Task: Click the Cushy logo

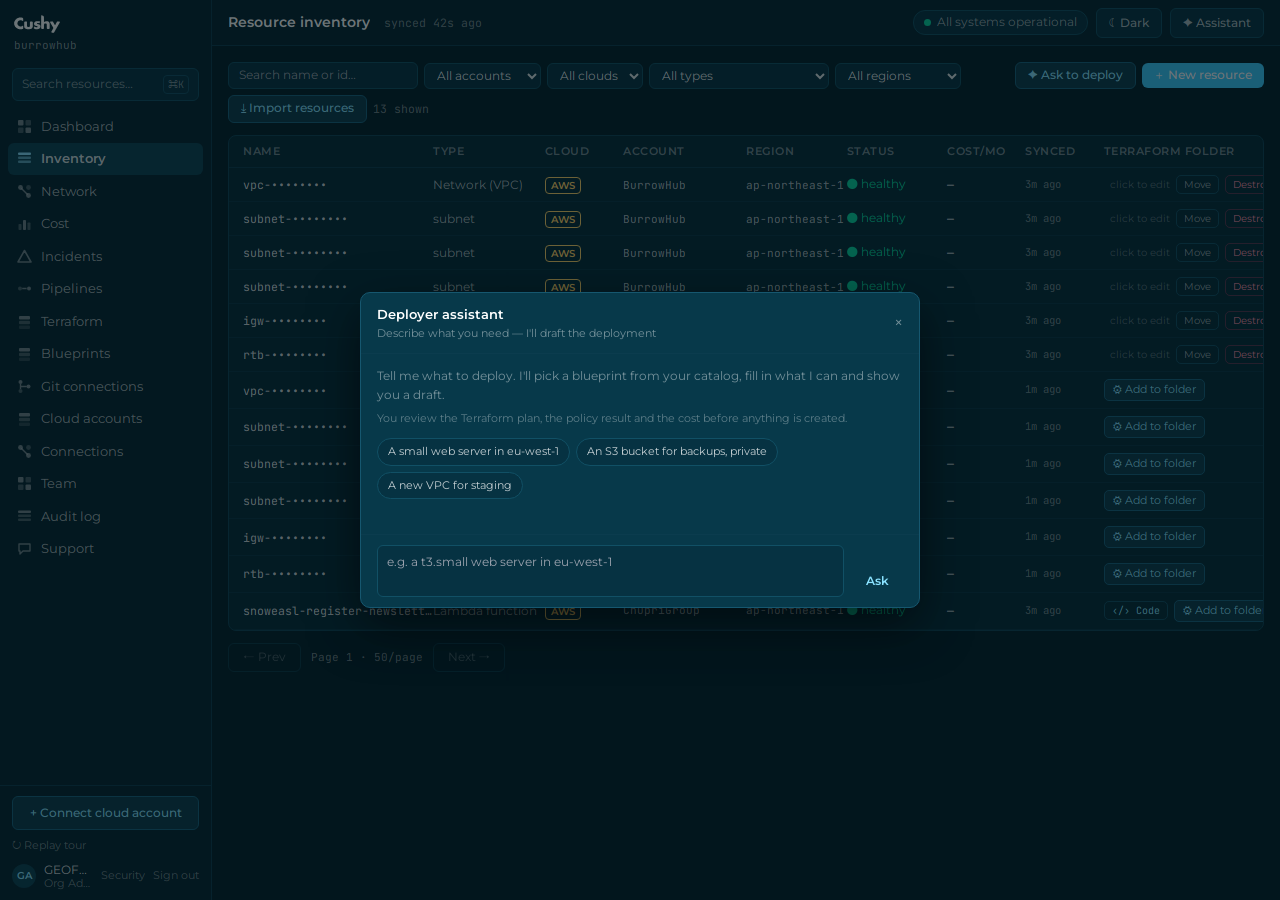Action: (37, 24)
